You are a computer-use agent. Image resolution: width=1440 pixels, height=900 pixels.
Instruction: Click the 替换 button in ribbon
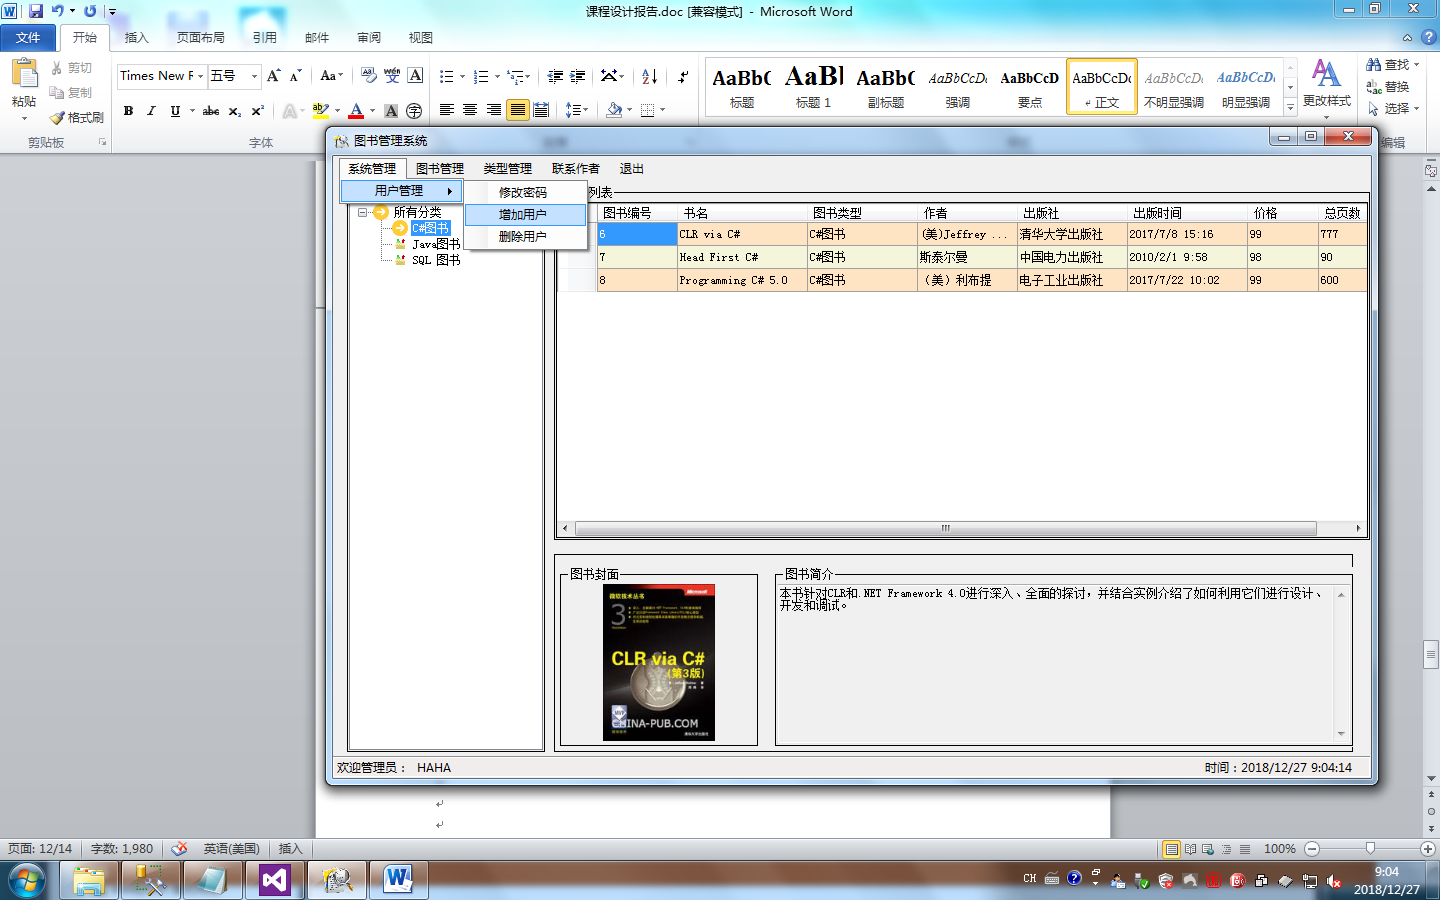coord(1388,87)
